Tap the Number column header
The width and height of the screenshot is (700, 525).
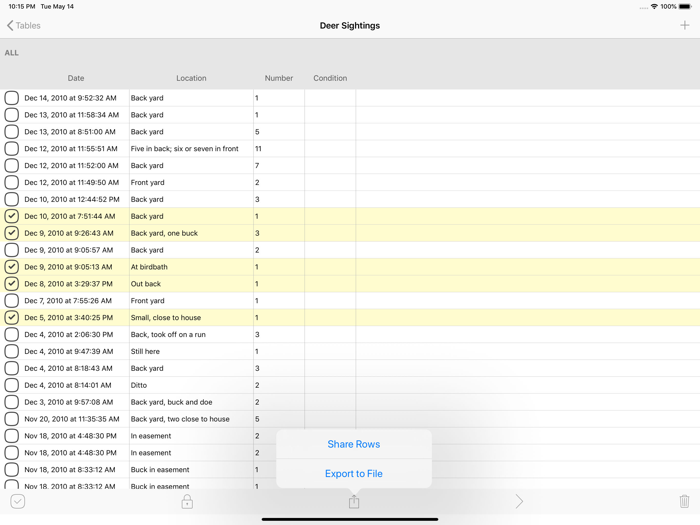(279, 78)
